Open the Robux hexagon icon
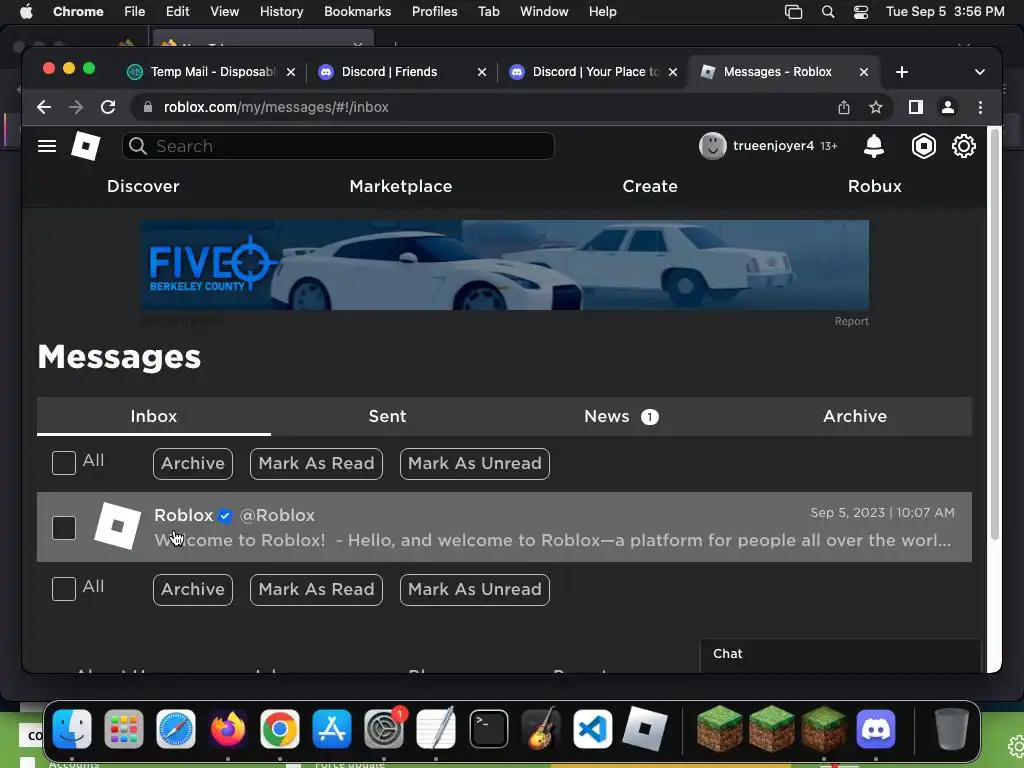This screenshot has width=1024, height=768. [923, 146]
